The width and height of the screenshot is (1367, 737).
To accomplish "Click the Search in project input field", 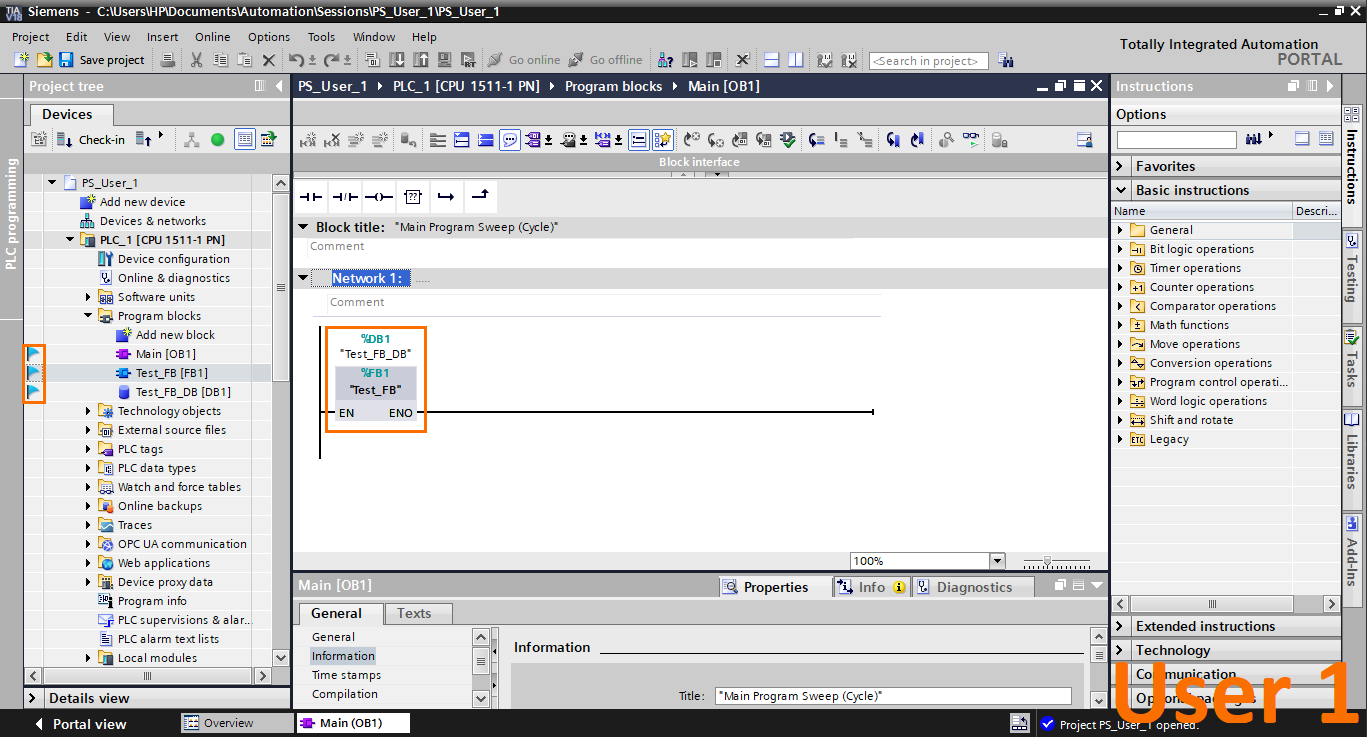I will click(927, 60).
